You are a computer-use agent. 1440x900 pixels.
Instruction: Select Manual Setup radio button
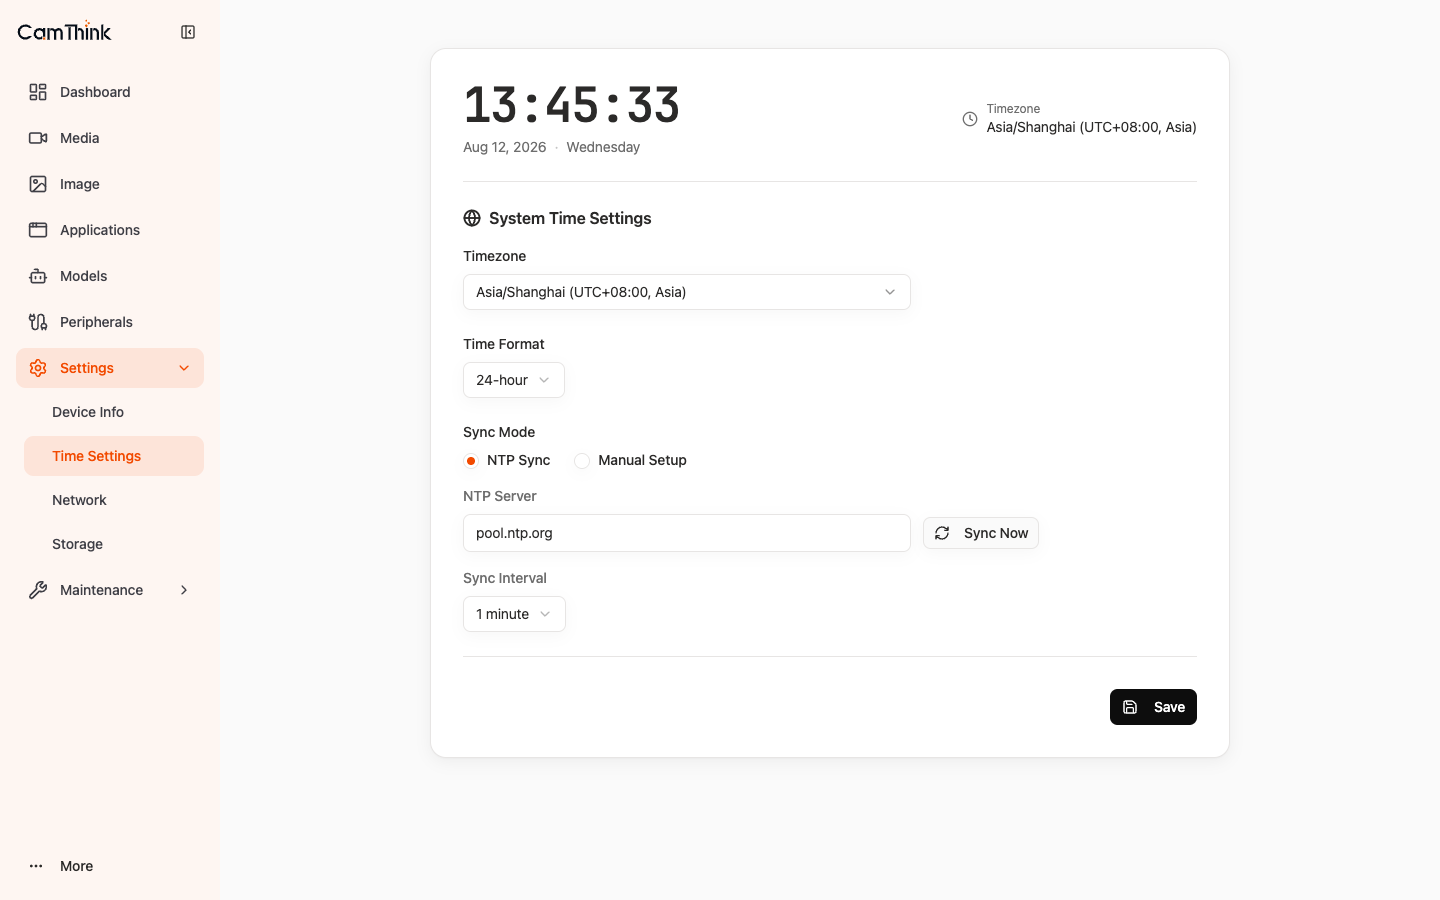[x=582, y=461]
